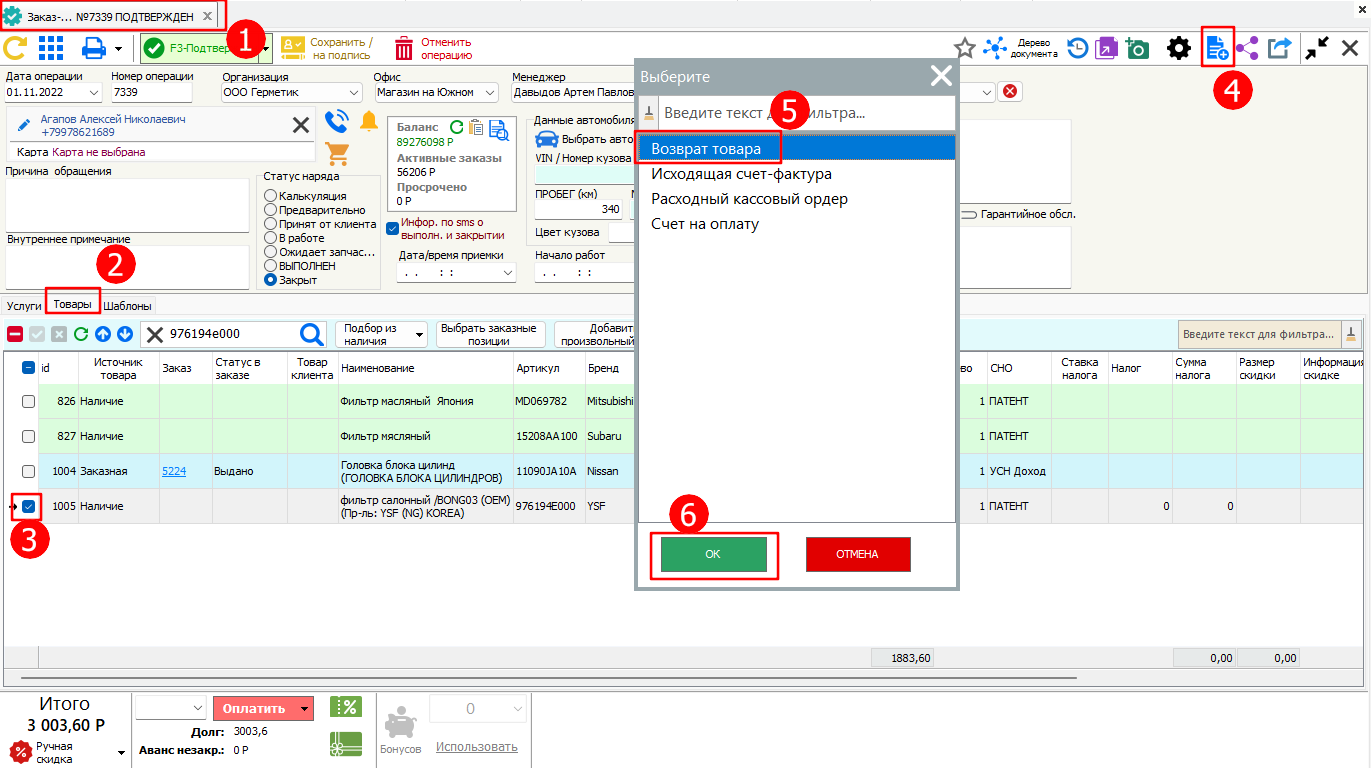
Task: Expand the Подбор из наличия dropdown
Action: coord(418,335)
